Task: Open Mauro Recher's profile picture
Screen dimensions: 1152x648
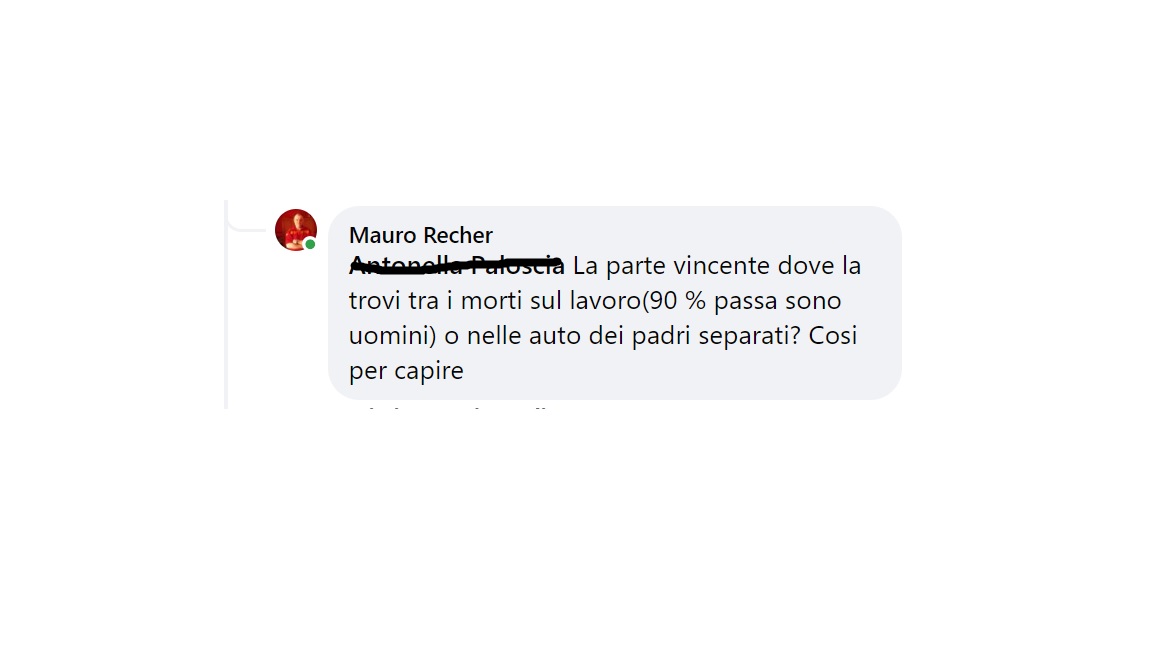Action: 296,230
